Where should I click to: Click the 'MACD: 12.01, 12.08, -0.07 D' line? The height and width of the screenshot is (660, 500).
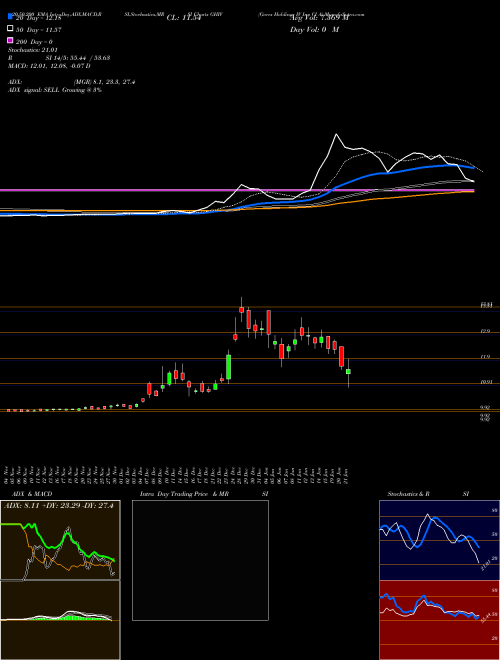pos(49,66)
